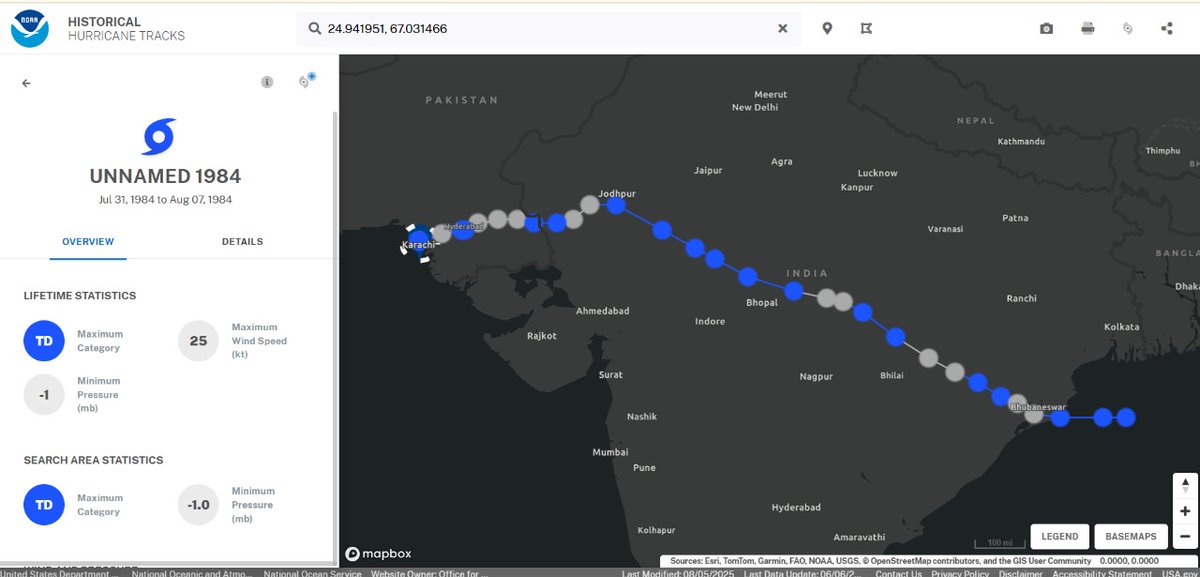Click the Mumbai city label on map
The image size is (1200, 577).
610,452
